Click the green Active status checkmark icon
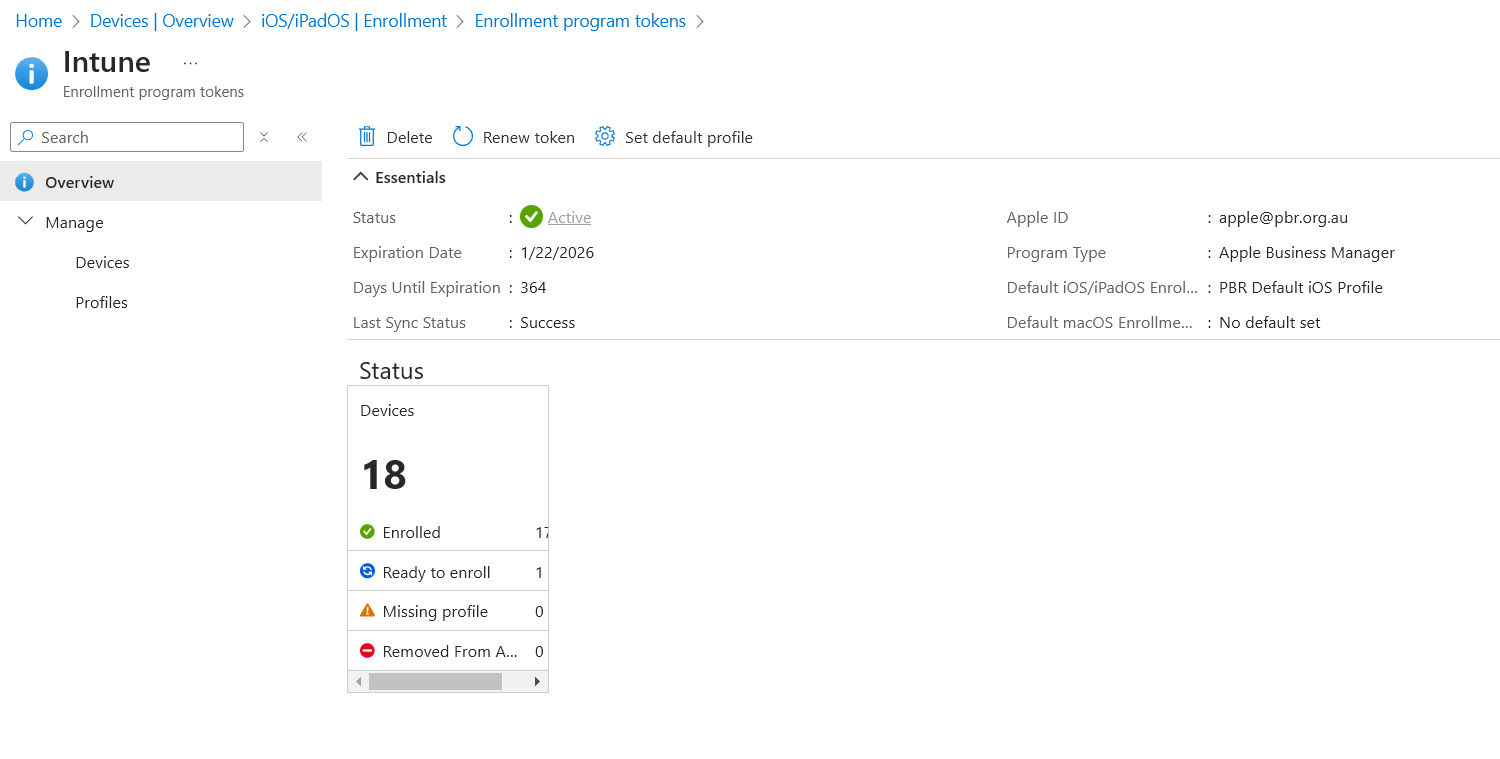The height and width of the screenshot is (759, 1500). (531, 217)
